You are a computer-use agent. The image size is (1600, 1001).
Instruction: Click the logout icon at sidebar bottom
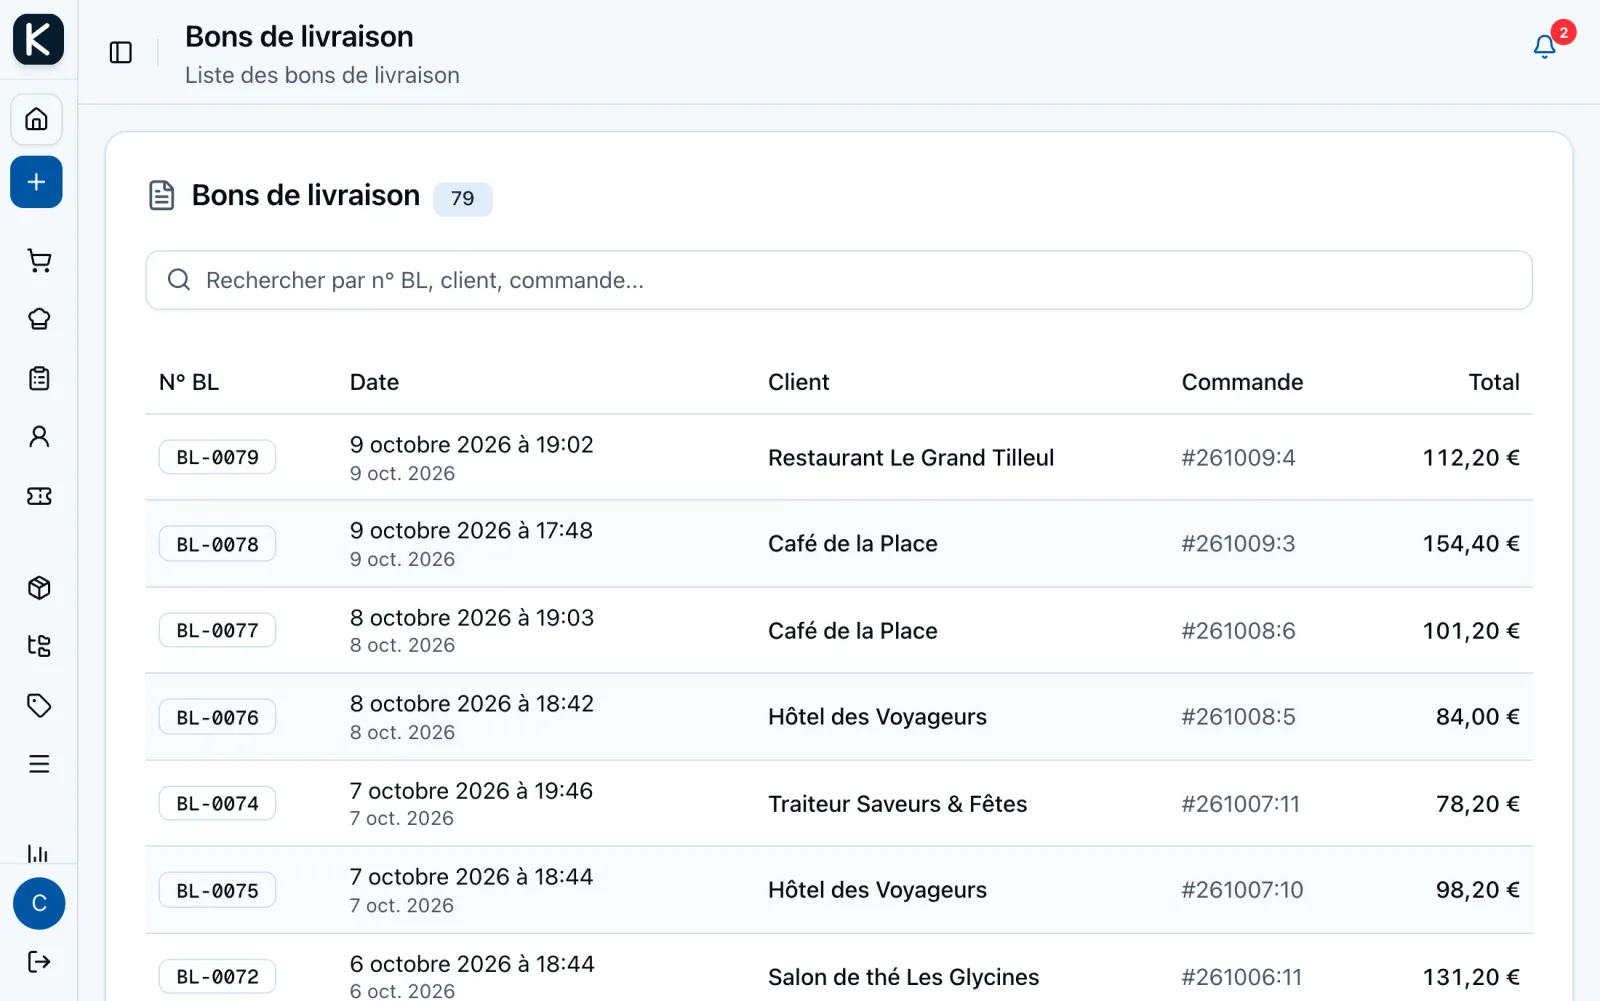click(39, 962)
